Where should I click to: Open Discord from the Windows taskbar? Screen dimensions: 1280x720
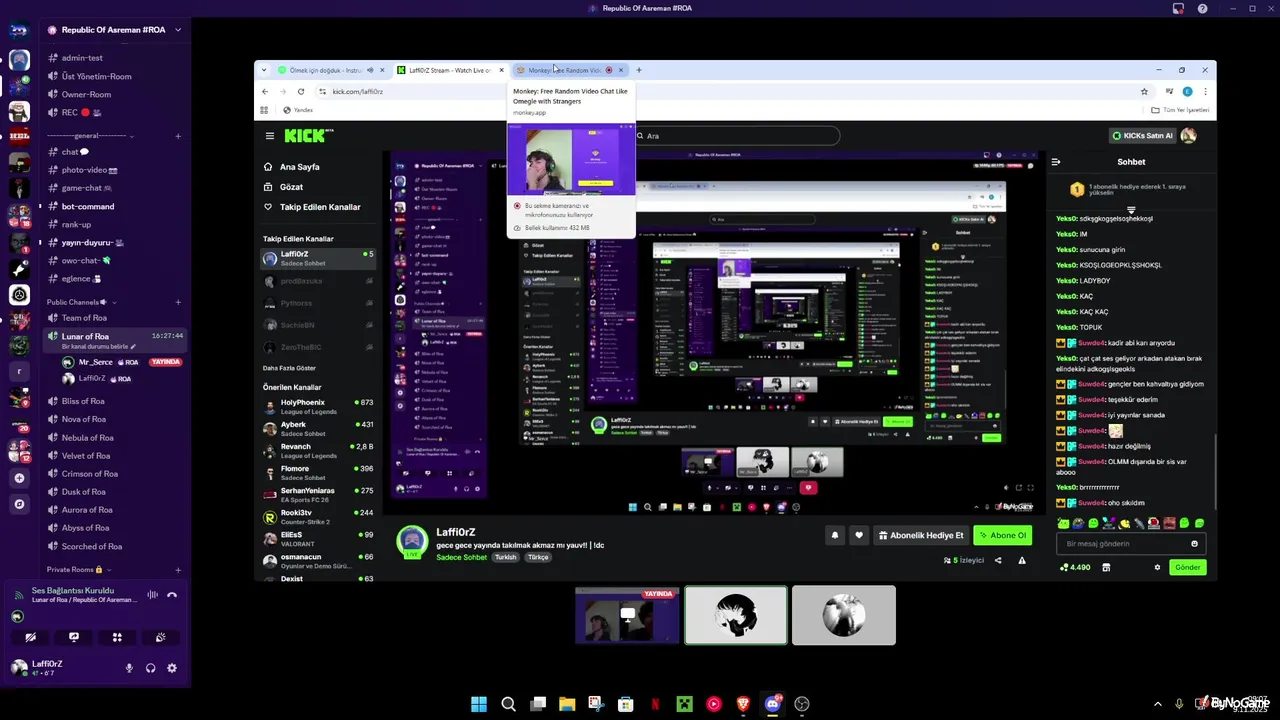click(x=772, y=704)
